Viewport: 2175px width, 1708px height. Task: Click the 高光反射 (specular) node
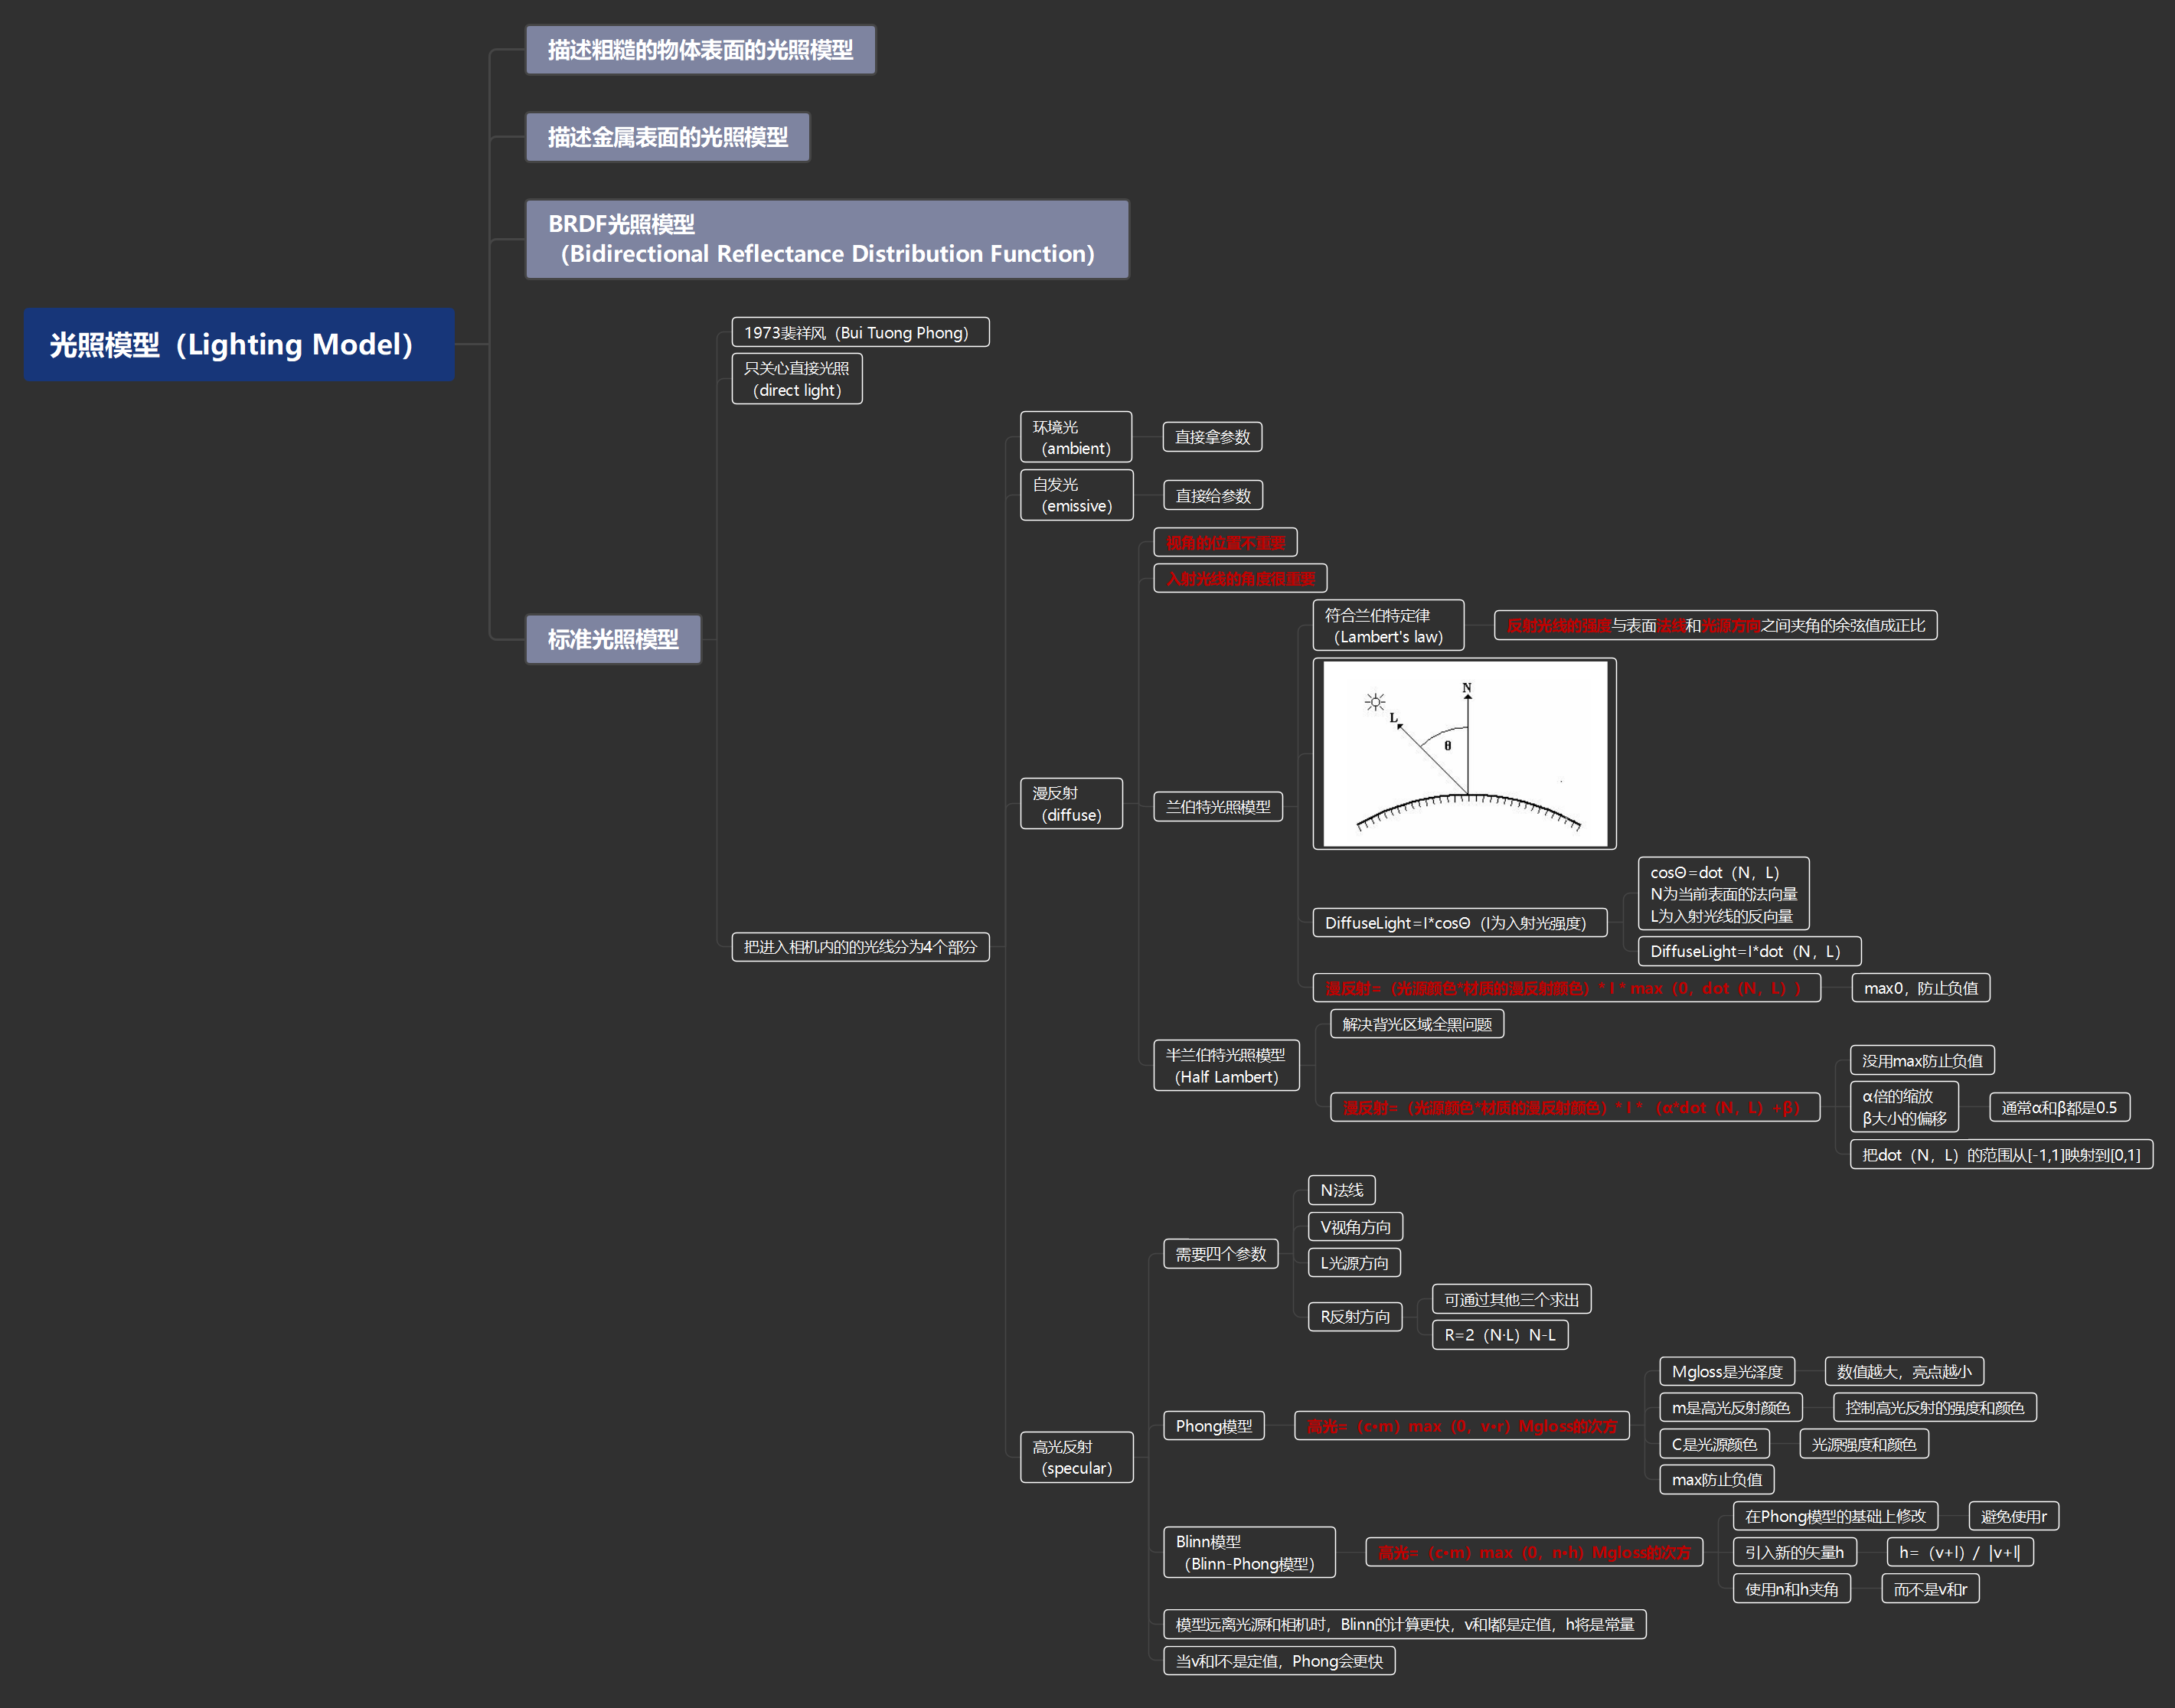1076,1457
